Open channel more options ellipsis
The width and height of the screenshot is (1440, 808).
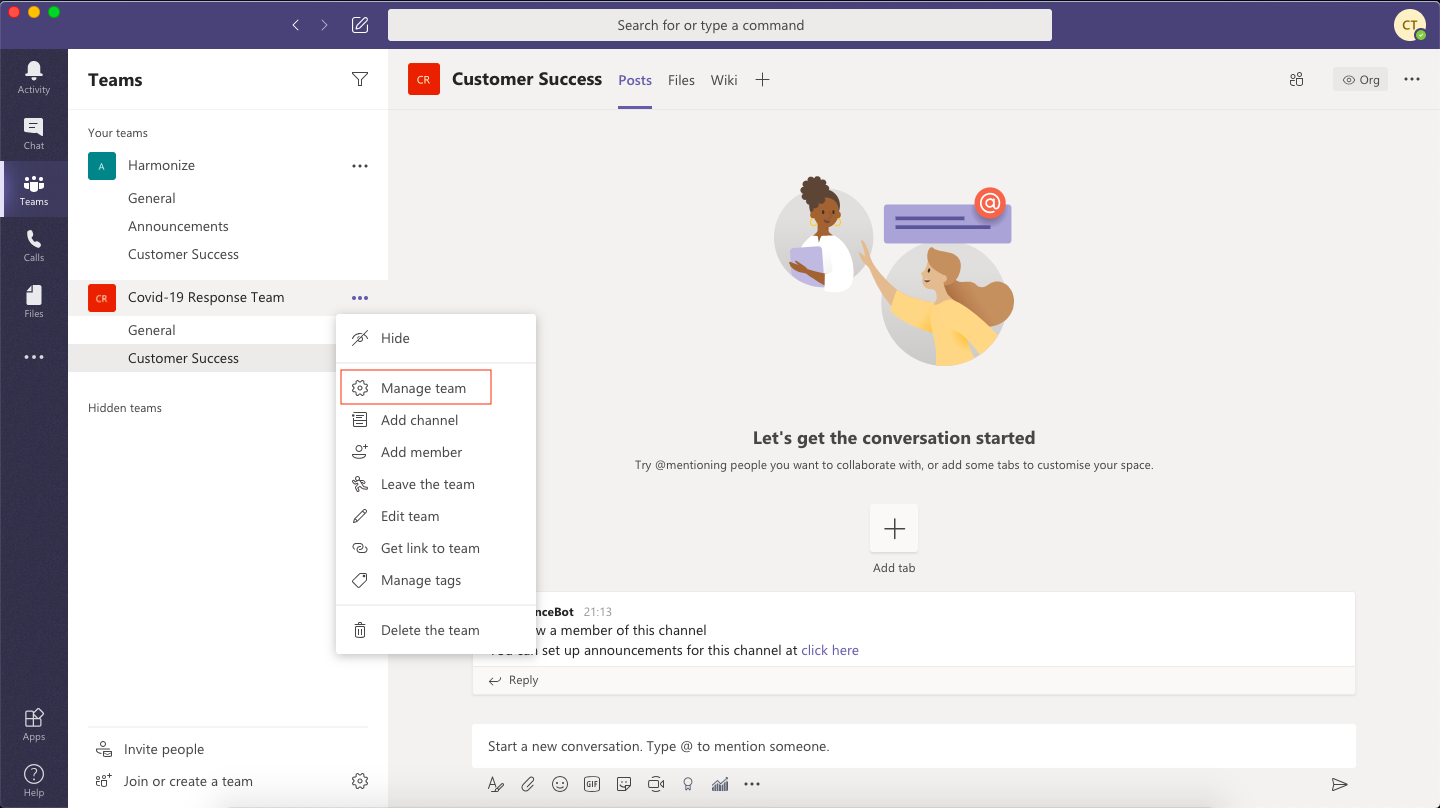[1412, 80]
